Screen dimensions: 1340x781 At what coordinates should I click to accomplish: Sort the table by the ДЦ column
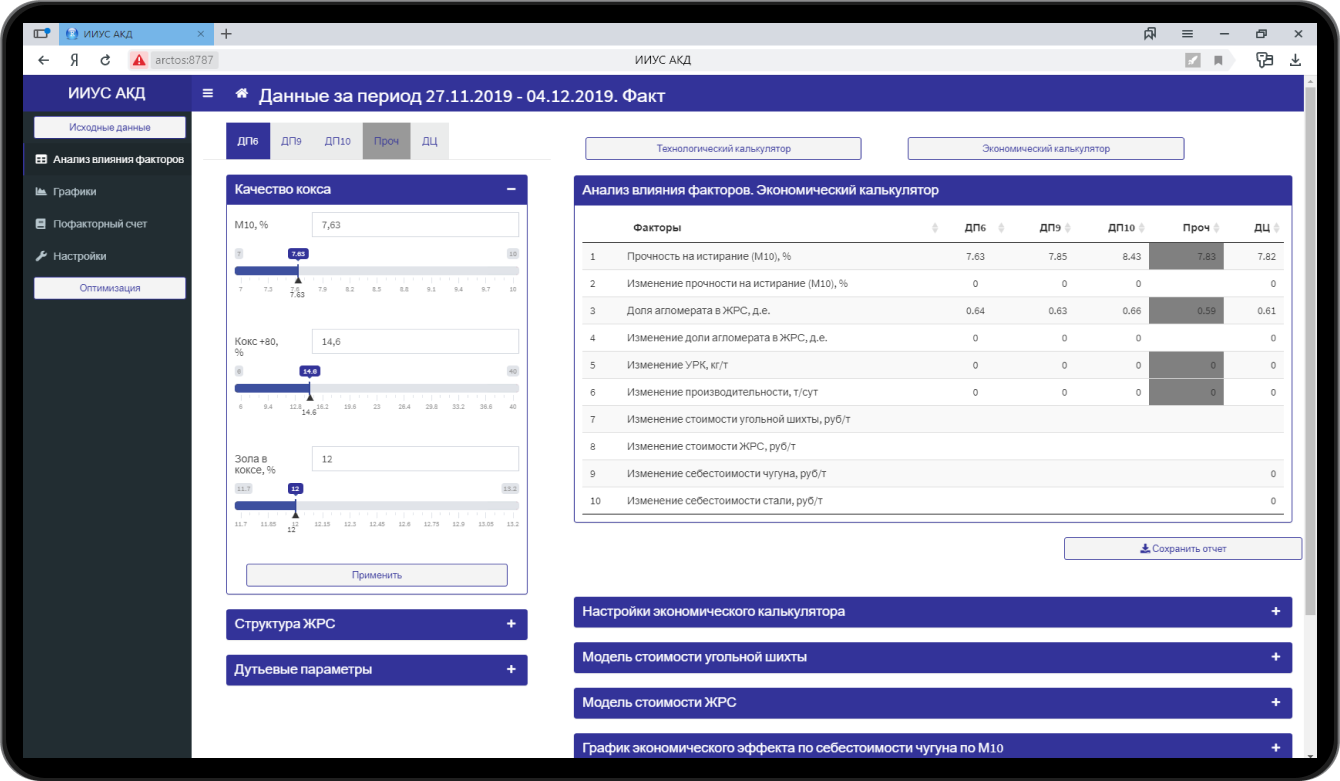1276,228
